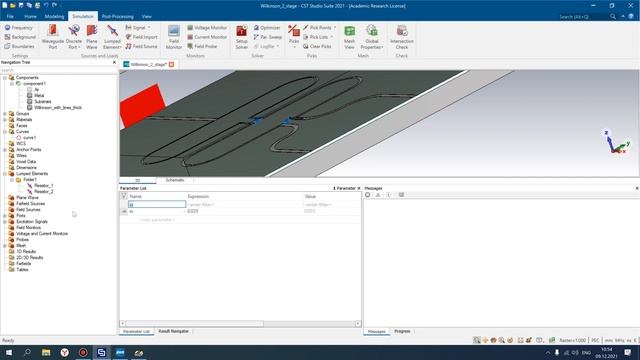Run the Intersection Check
Image resolution: width=640 pixels, height=360 pixels.
pos(402,37)
